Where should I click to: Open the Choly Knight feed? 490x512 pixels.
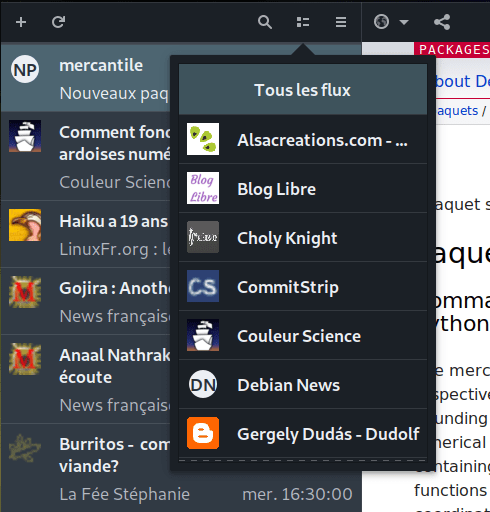tap(303, 237)
